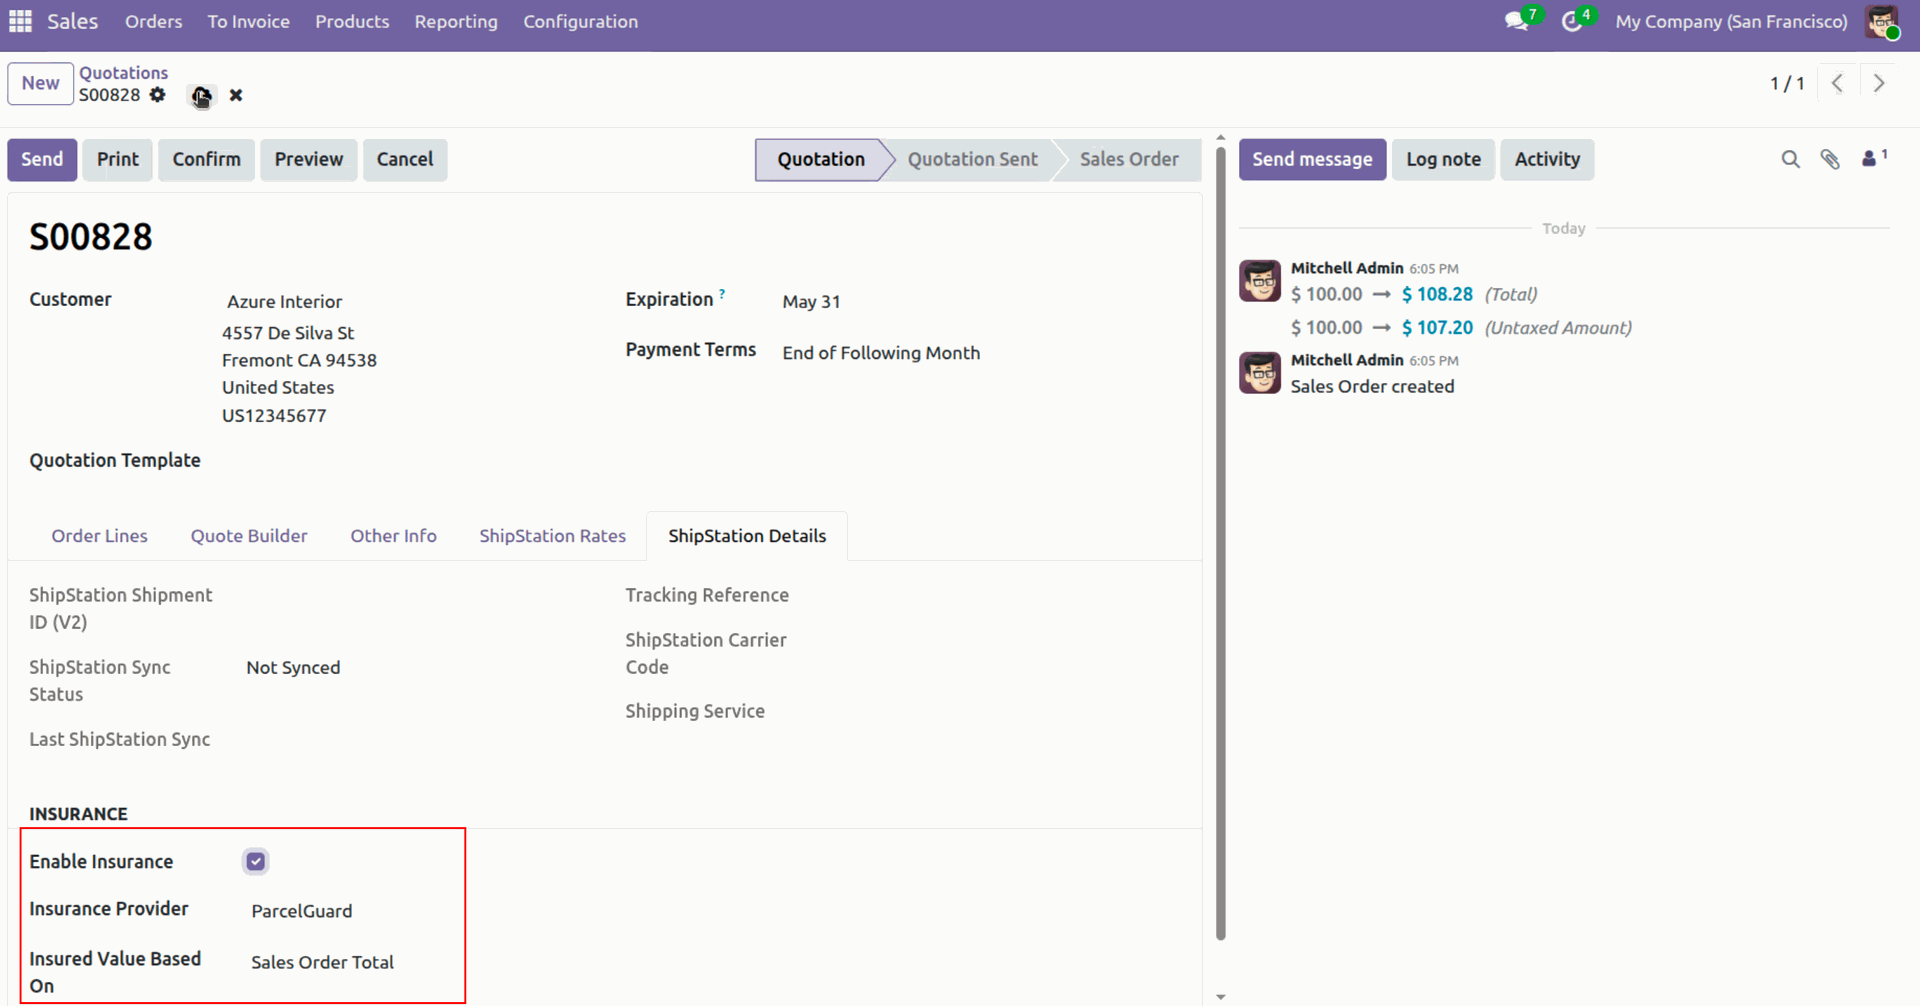Switch to the Other Info tab

(393, 536)
